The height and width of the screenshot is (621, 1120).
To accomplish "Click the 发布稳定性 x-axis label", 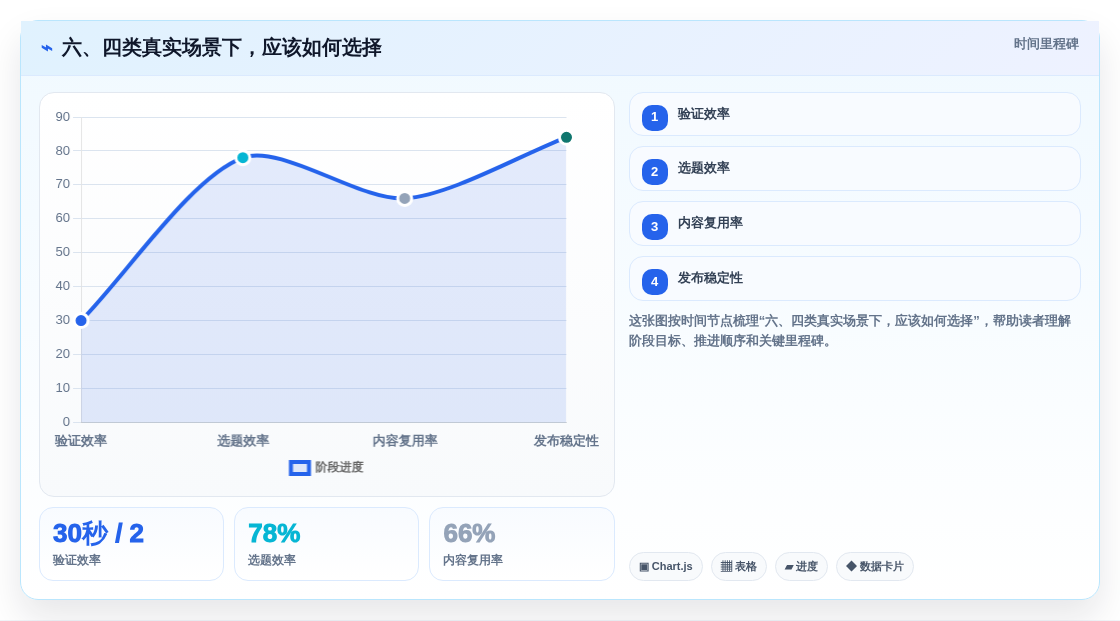I will click(566, 441).
